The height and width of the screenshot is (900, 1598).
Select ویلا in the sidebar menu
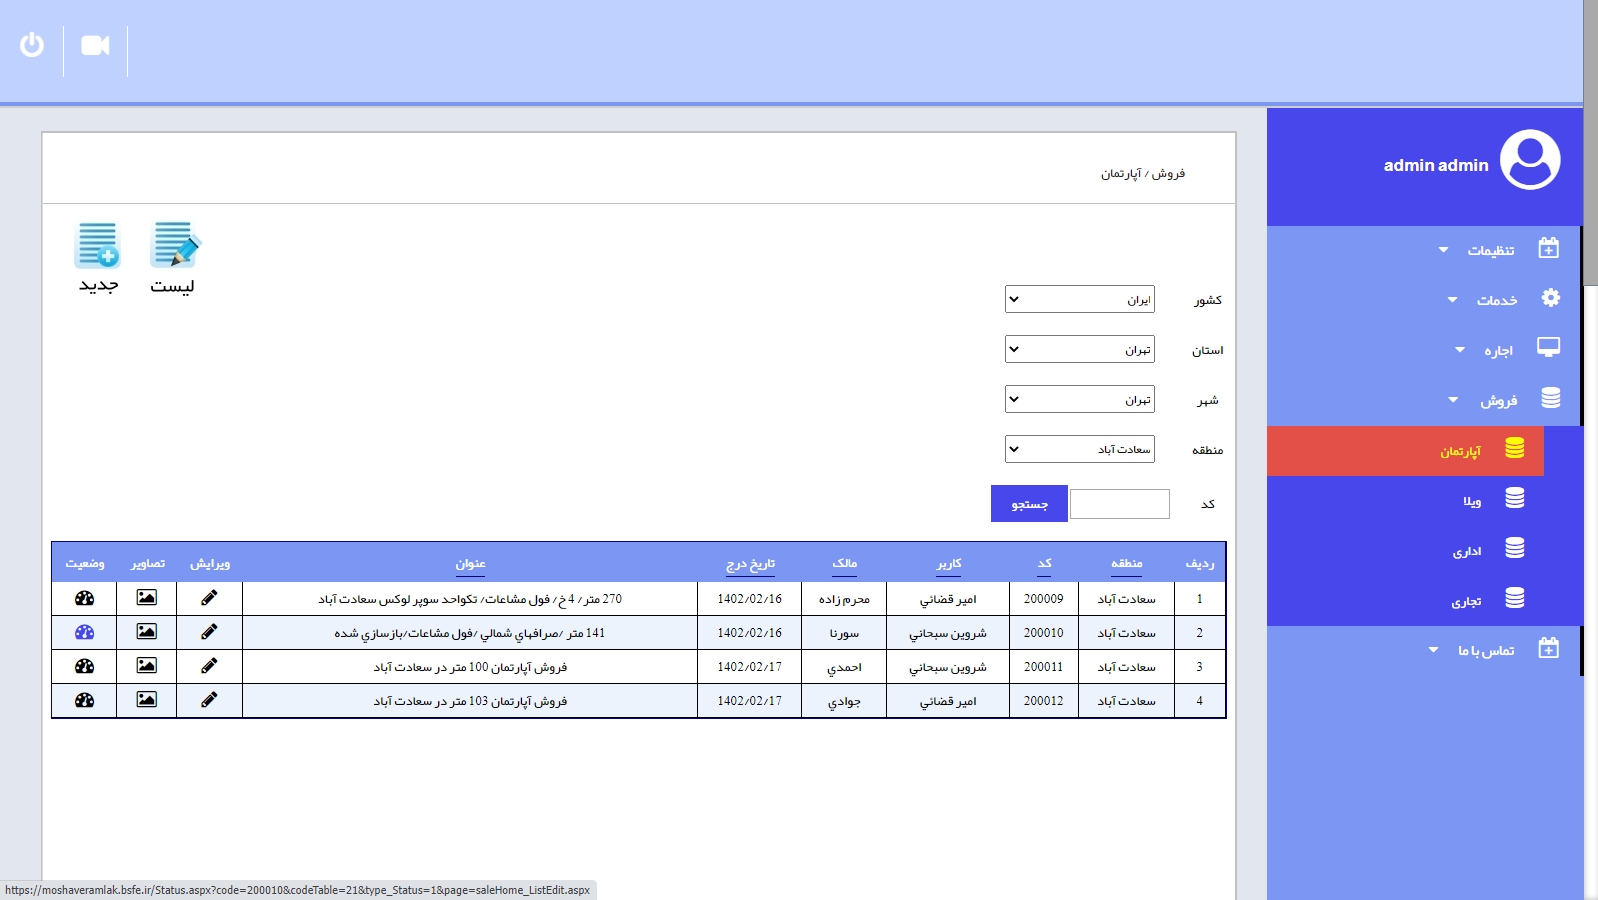click(1471, 501)
